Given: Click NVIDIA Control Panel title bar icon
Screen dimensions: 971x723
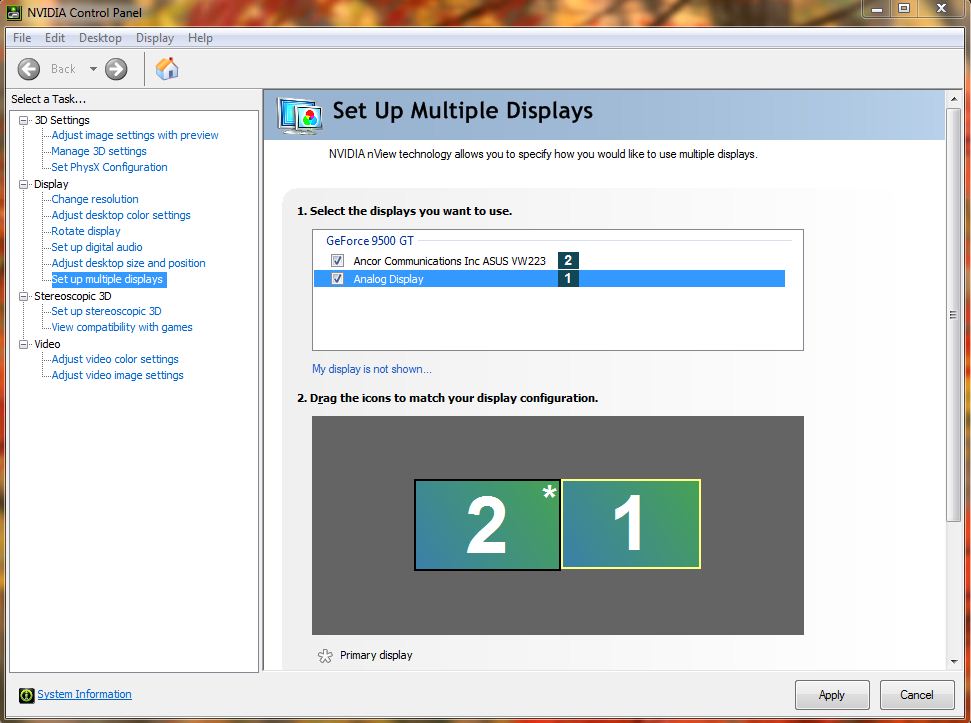Looking at the screenshot, I should 14,12.
